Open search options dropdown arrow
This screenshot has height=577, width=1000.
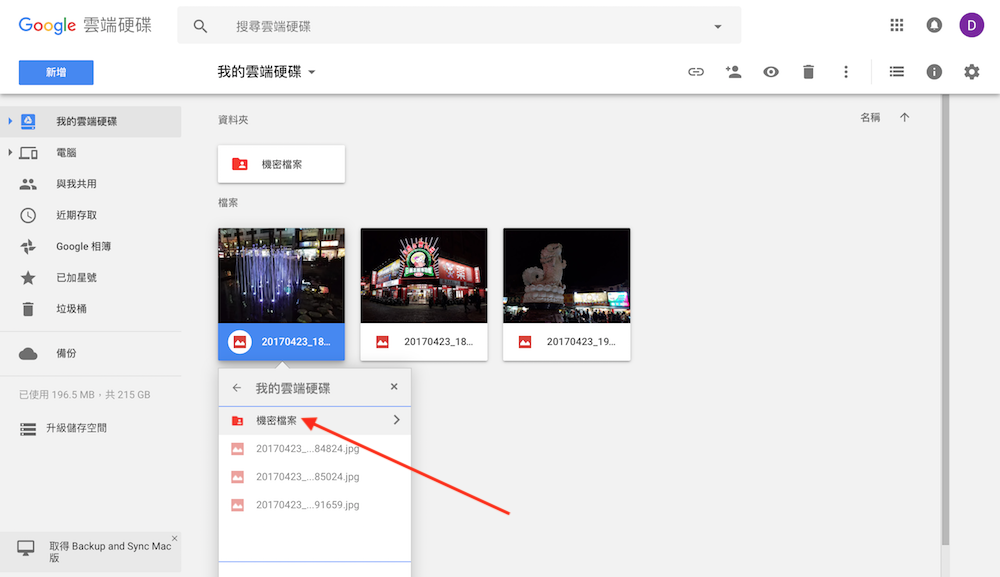(717, 27)
